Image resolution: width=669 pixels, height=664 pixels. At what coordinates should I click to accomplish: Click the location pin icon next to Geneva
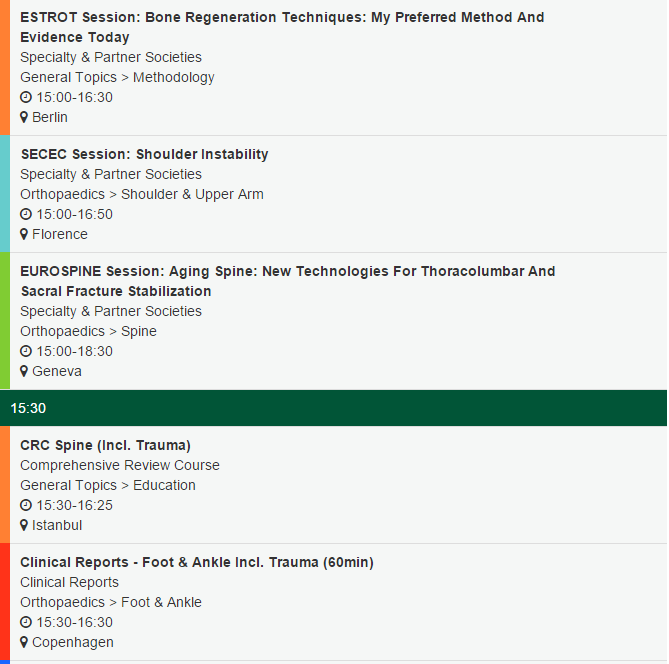[24, 372]
